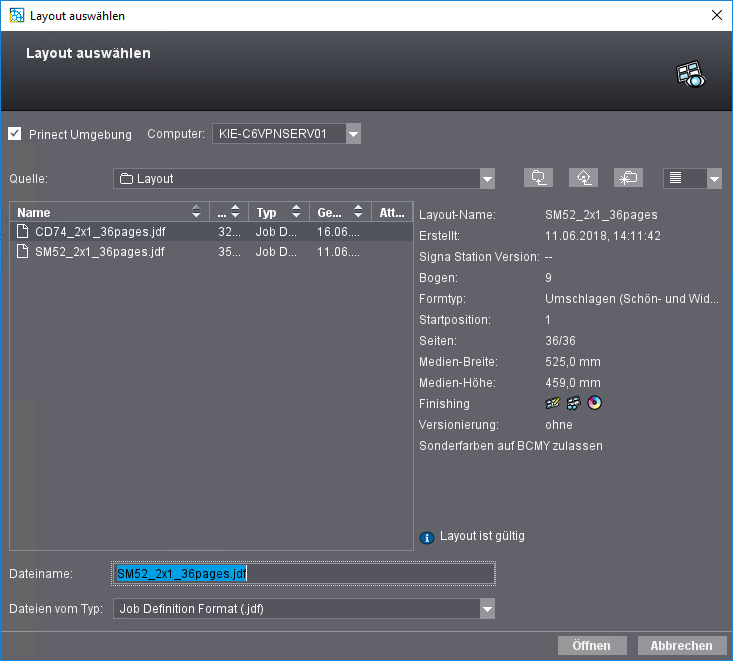Sort by the Typ column header
This screenshot has width=733, height=661.
click(x=279, y=212)
